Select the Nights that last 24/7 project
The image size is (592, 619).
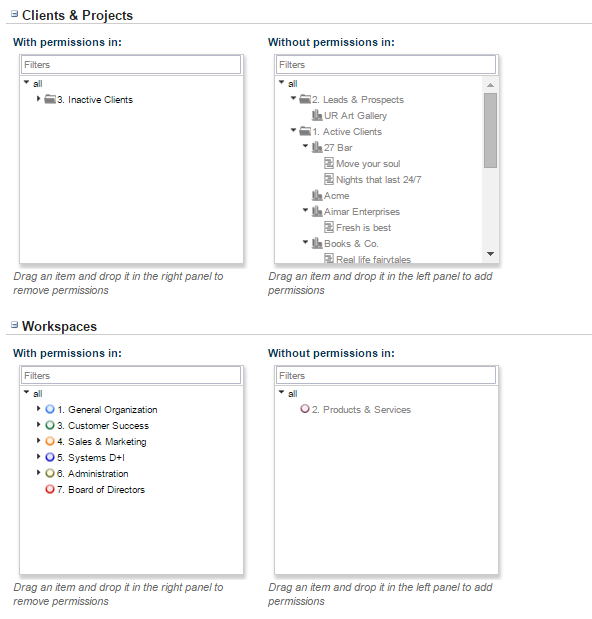(x=378, y=180)
